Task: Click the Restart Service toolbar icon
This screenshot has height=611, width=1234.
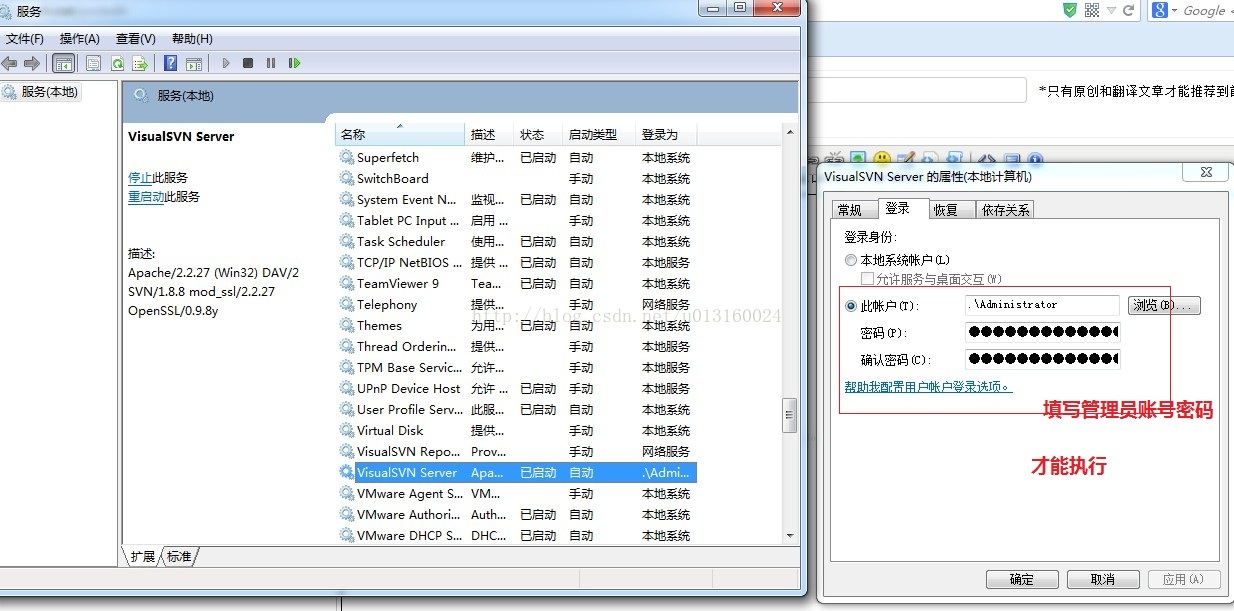Action: point(294,63)
